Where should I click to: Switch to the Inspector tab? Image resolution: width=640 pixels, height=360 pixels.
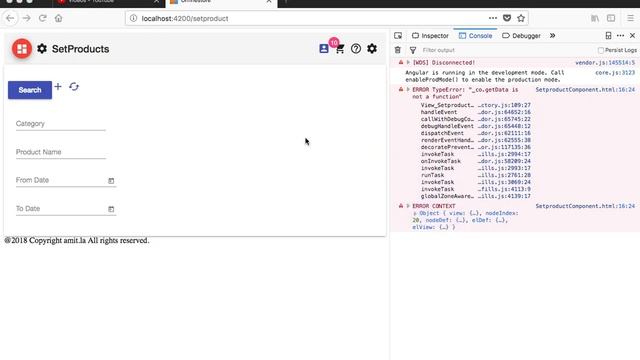point(430,36)
